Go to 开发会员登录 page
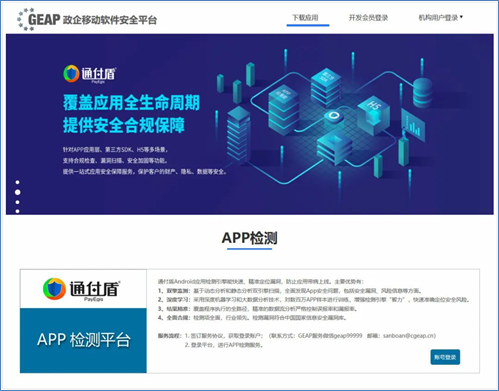This screenshot has width=499, height=391. tap(368, 18)
